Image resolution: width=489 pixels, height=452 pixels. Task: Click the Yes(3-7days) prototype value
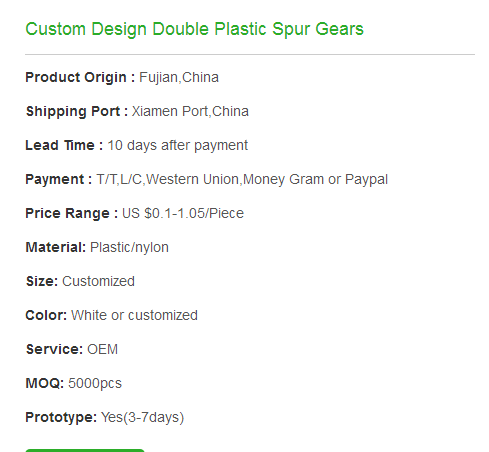coord(142,418)
